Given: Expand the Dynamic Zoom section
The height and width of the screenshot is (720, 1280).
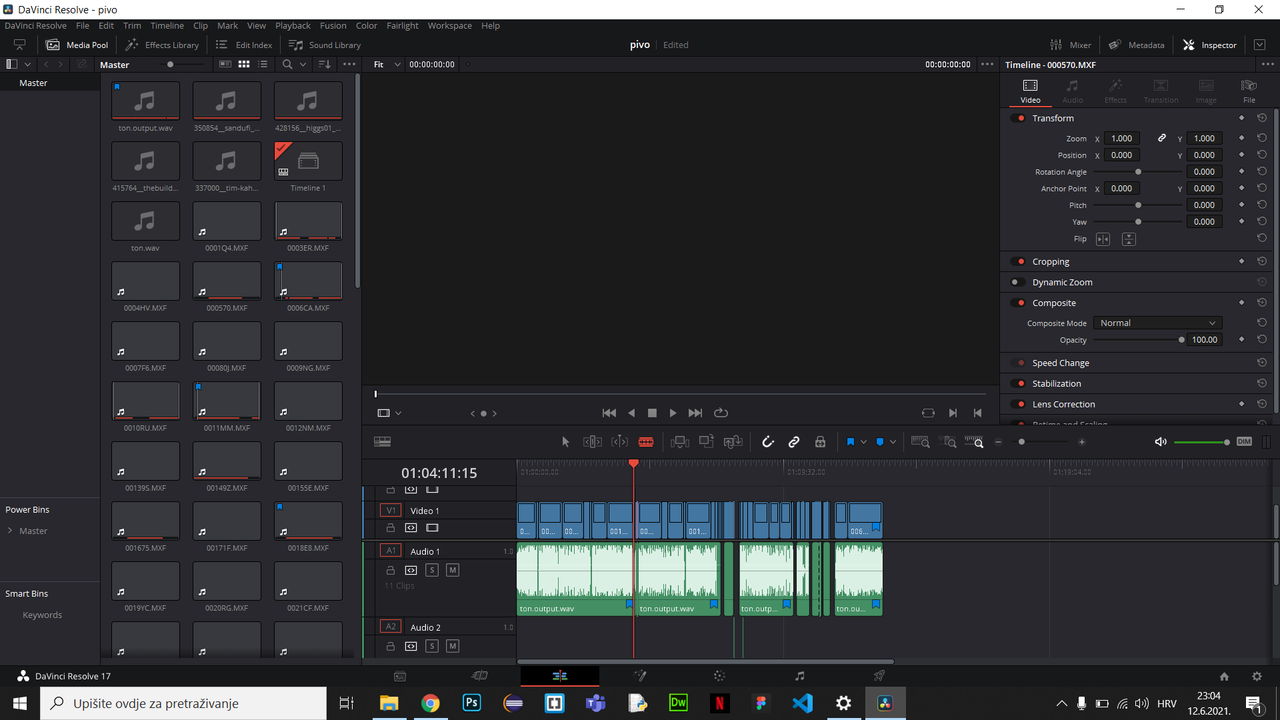Looking at the screenshot, I should (x=1062, y=282).
